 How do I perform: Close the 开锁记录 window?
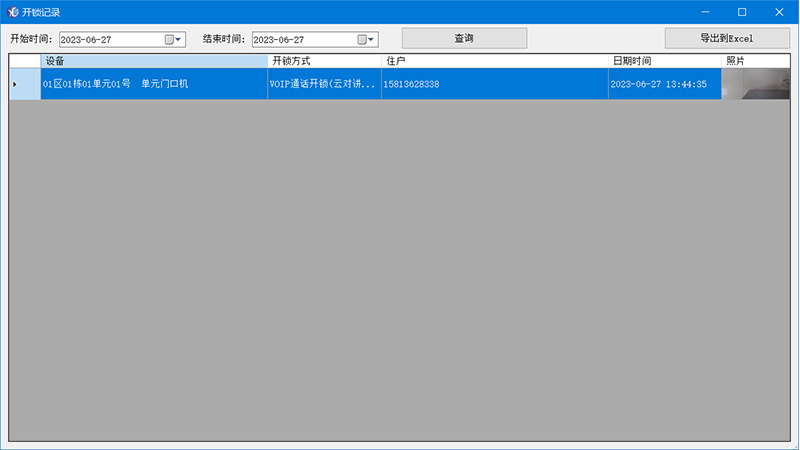pos(779,12)
